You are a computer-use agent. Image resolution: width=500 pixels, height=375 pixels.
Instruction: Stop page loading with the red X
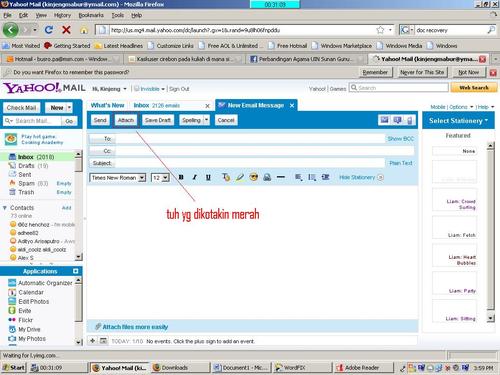coord(66,30)
